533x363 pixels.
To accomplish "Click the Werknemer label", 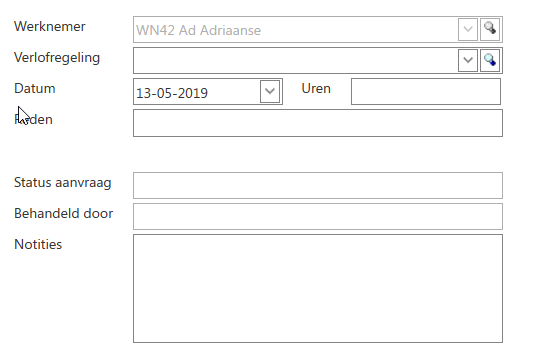I will click(50, 27).
